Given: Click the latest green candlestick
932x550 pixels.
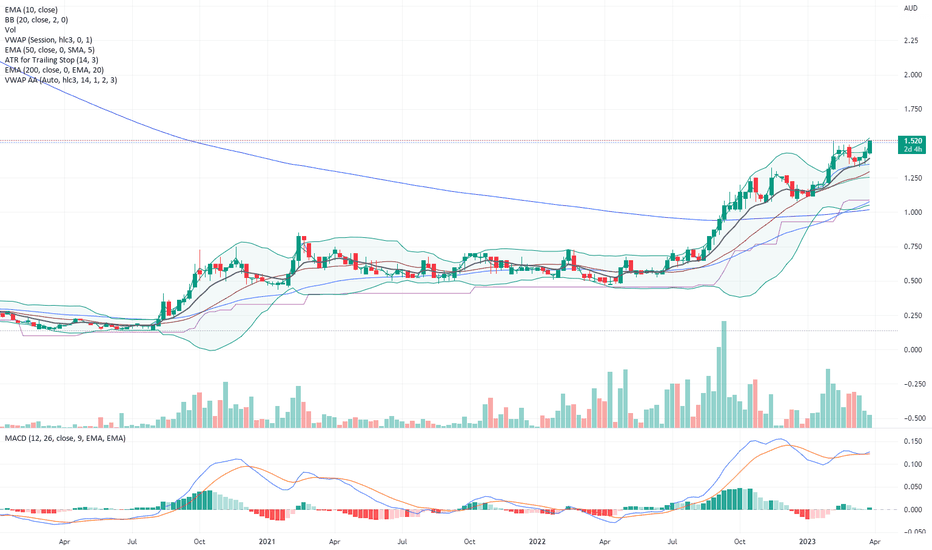Looking at the screenshot, I should (x=870, y=146).
